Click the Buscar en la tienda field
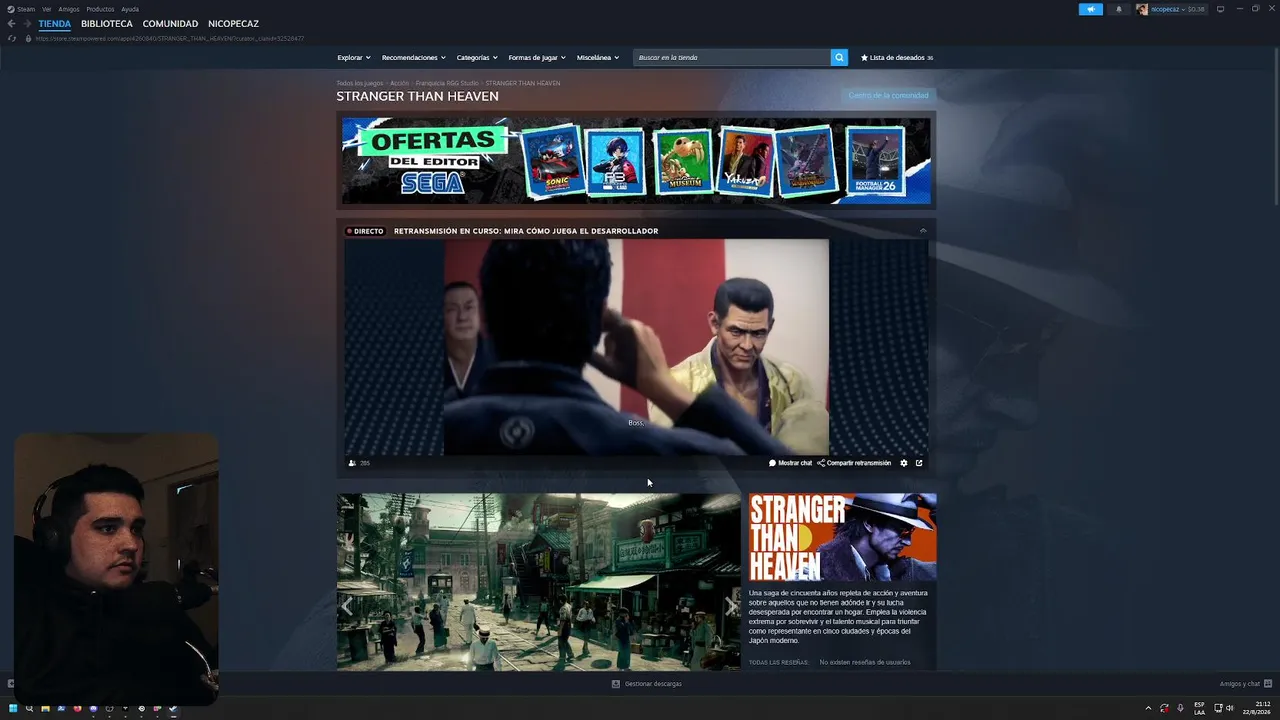 click(732, 57)
